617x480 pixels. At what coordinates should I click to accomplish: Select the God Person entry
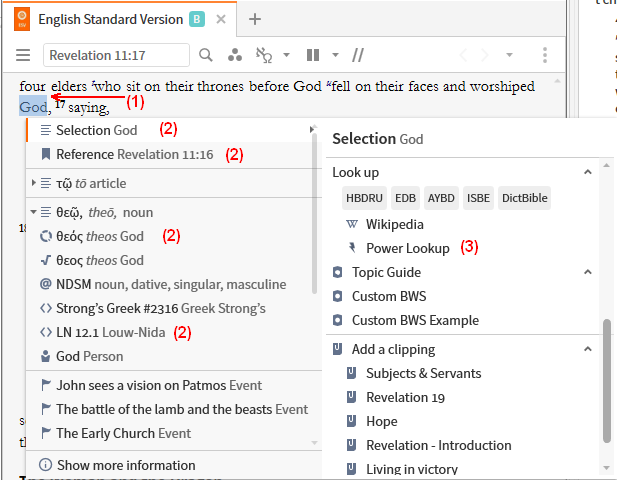(x=172, y=356)
